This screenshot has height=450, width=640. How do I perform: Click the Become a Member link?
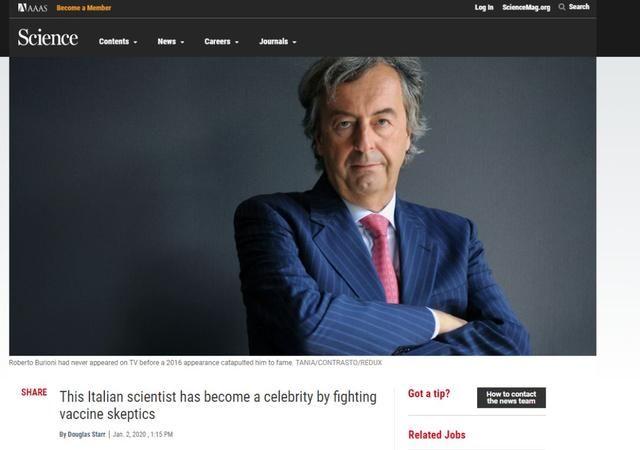point(84,8)
